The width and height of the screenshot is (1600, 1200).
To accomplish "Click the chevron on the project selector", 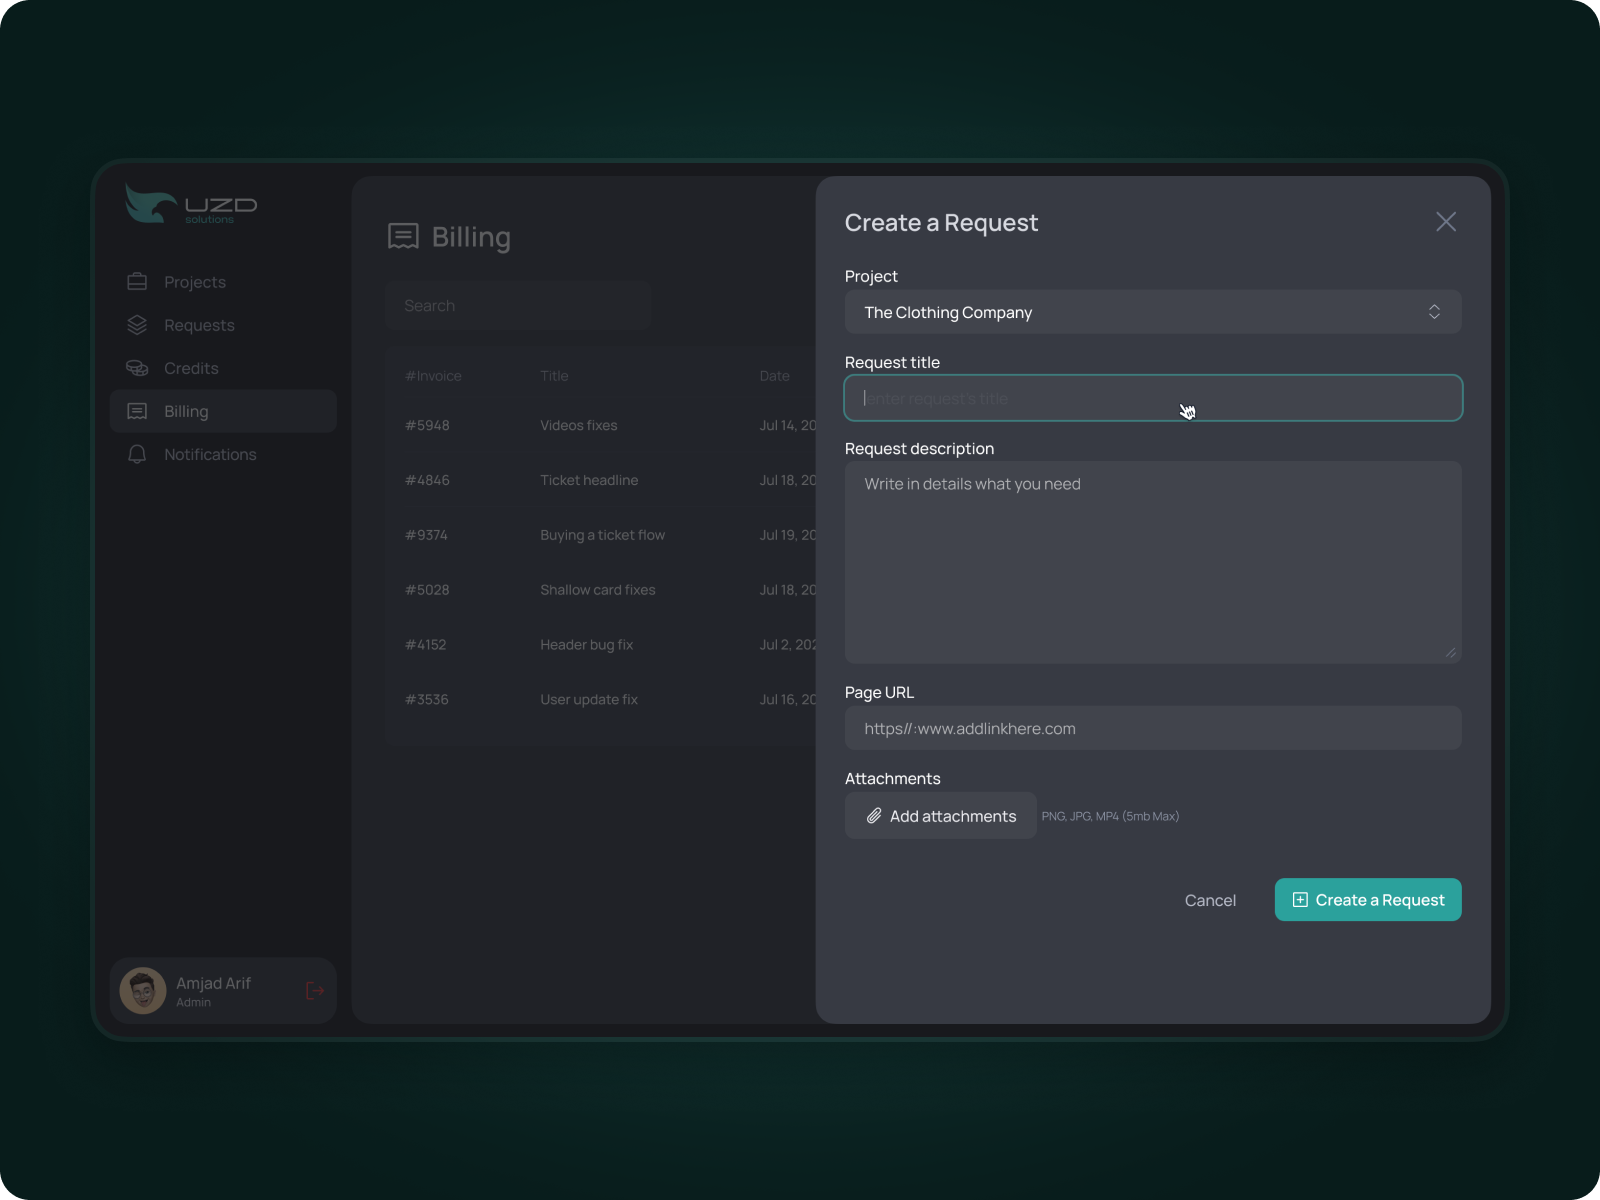I will click(x=1435, y=311).
